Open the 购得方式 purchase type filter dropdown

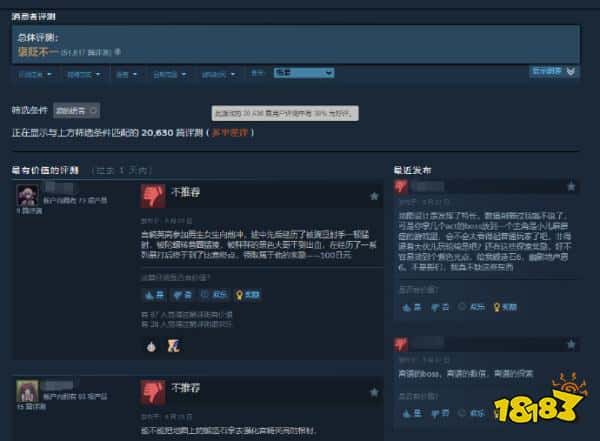83,74
